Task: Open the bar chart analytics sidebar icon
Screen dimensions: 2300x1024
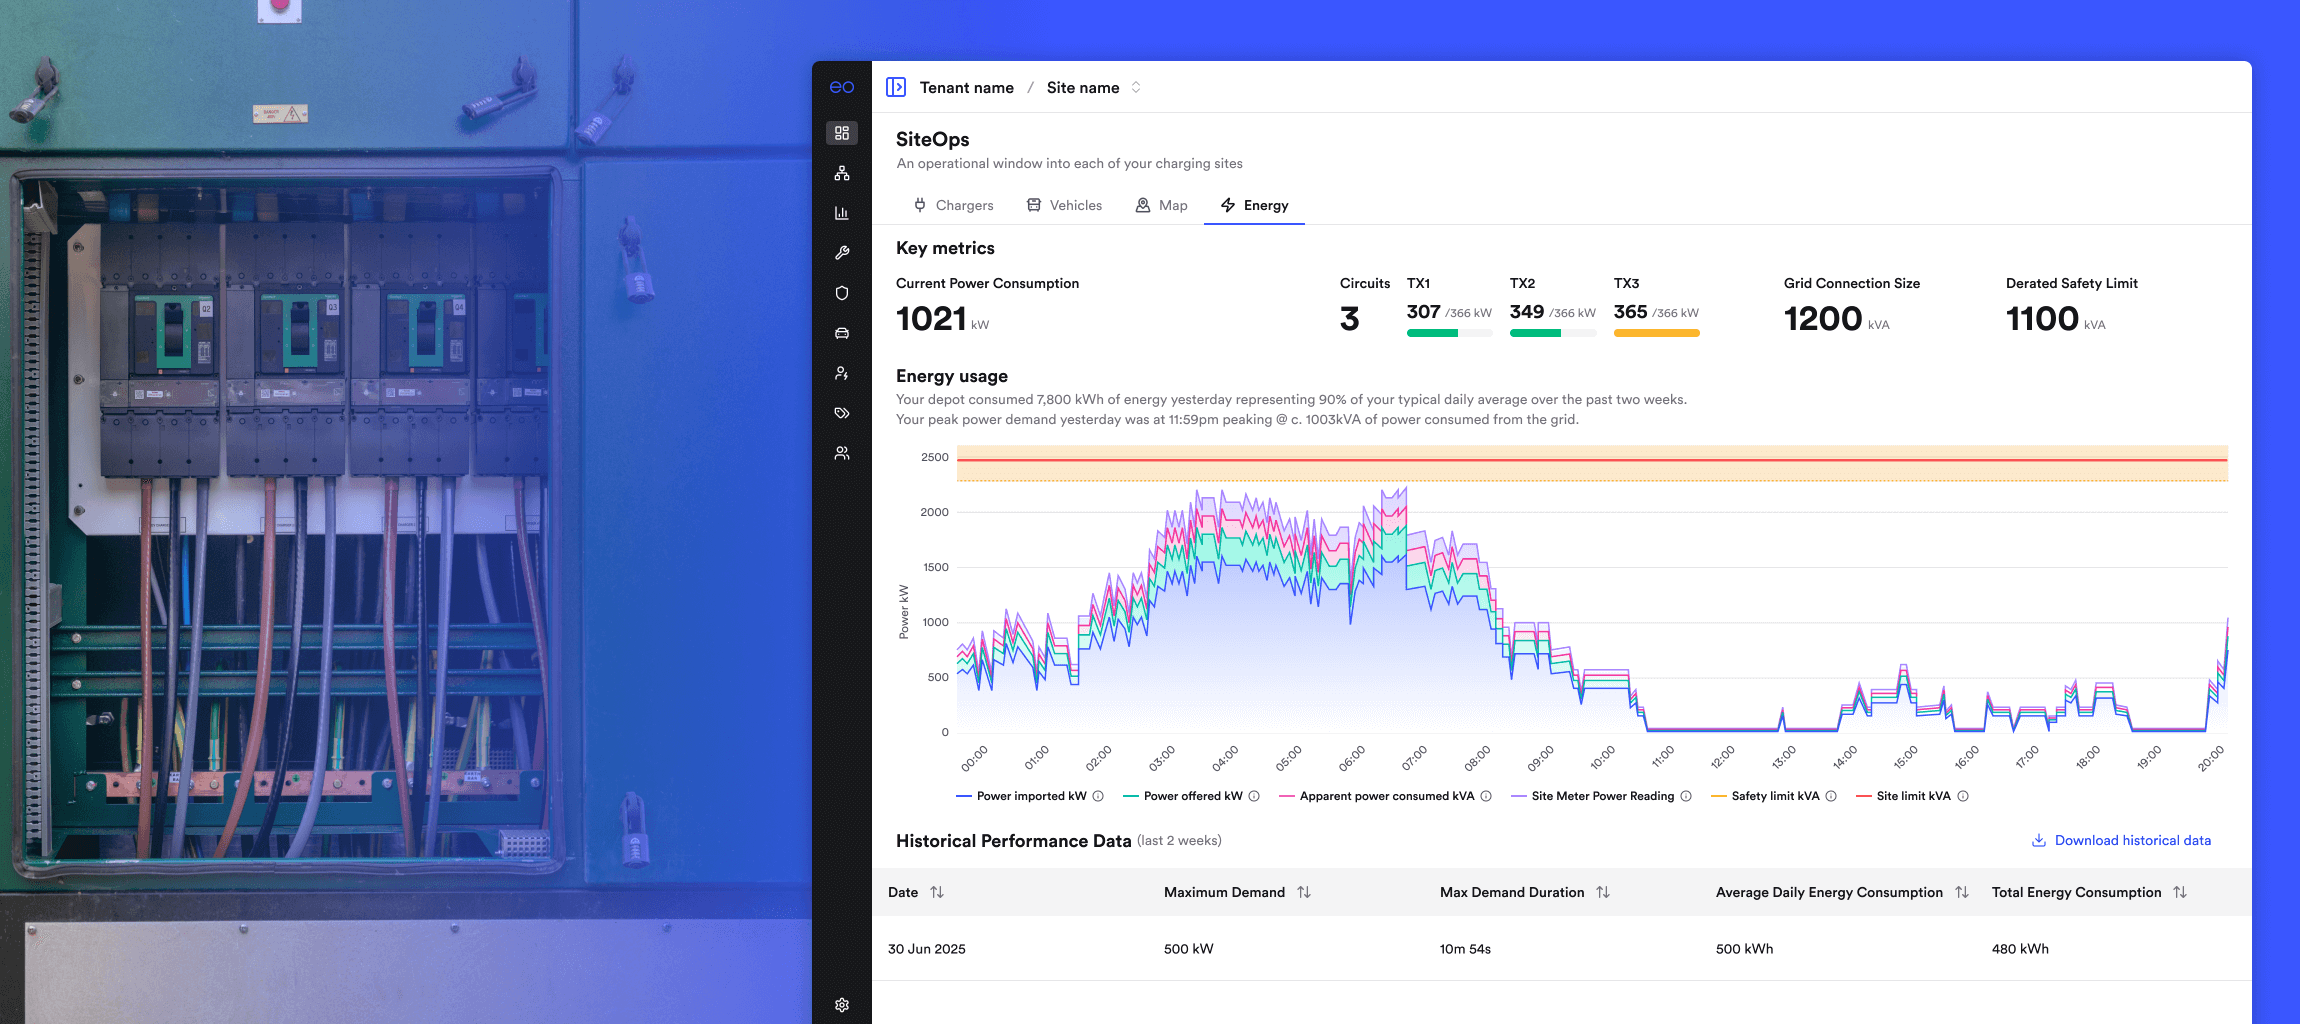Action: click(x=842, y=213)
